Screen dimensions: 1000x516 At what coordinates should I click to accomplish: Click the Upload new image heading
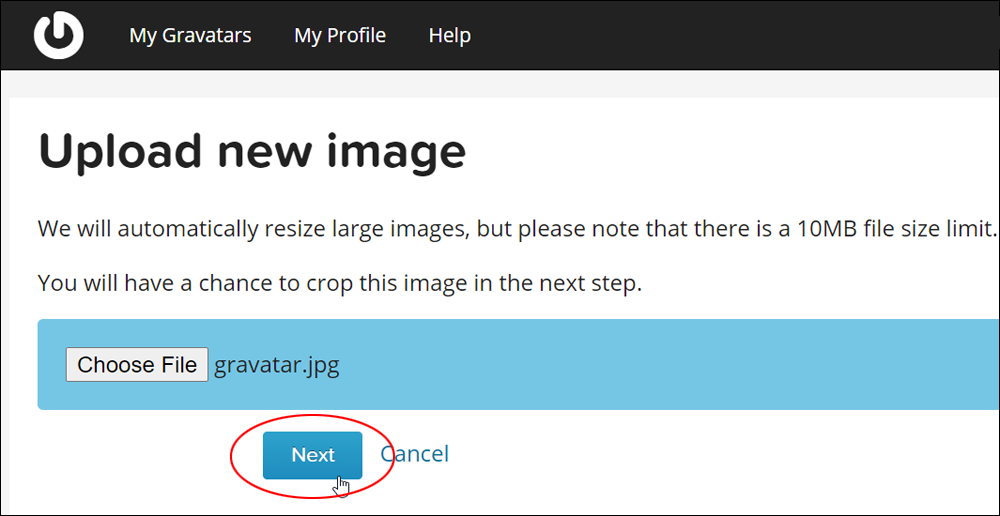tap(253, 152)
